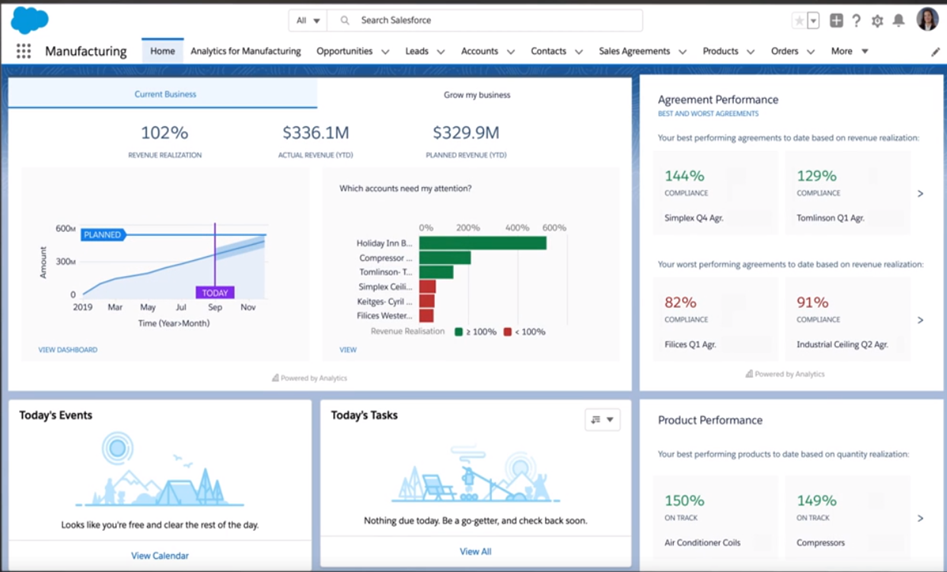
Task: Expand the Opportunities tab chevron
Action: 385,52
